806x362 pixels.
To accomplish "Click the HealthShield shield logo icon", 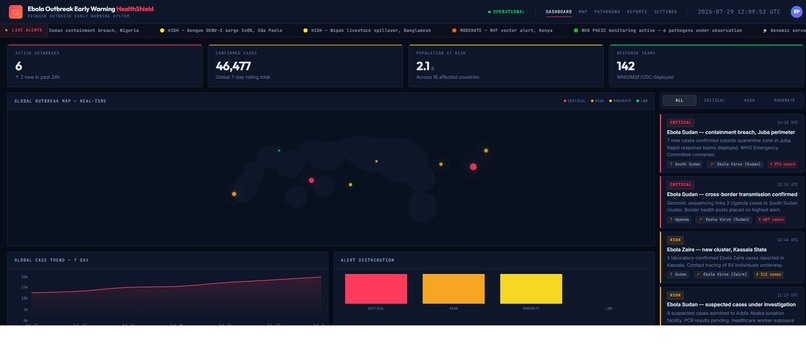I will coord(15,11).
